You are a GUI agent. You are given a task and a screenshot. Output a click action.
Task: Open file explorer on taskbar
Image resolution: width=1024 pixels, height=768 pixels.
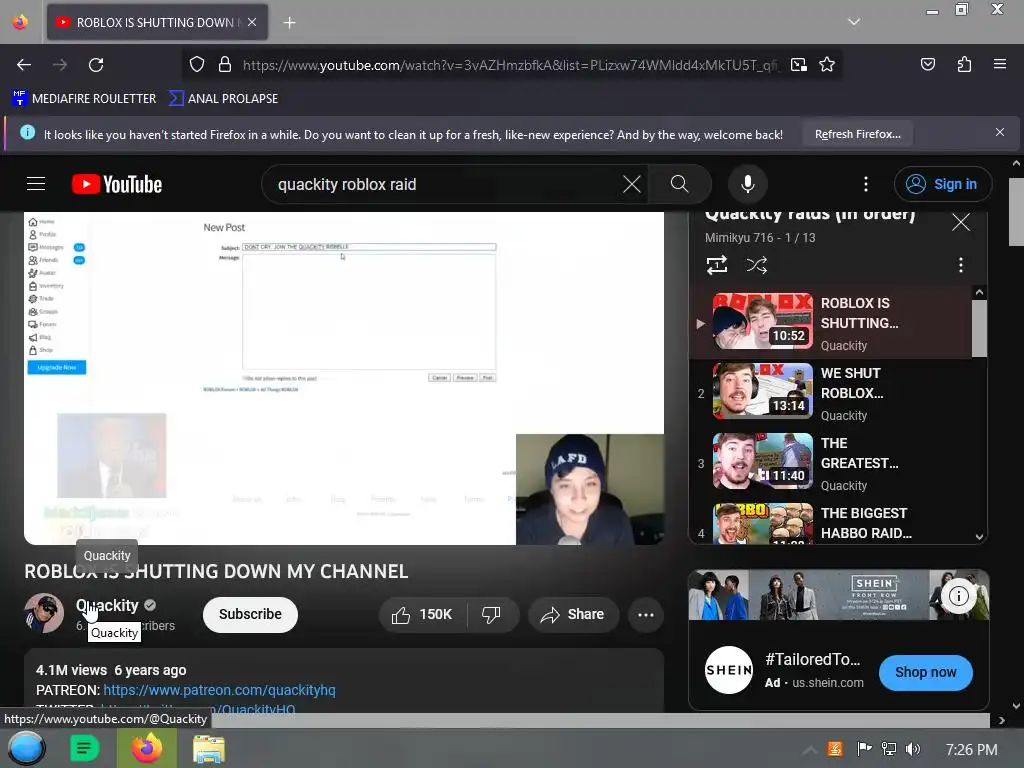tap(209, 748)
